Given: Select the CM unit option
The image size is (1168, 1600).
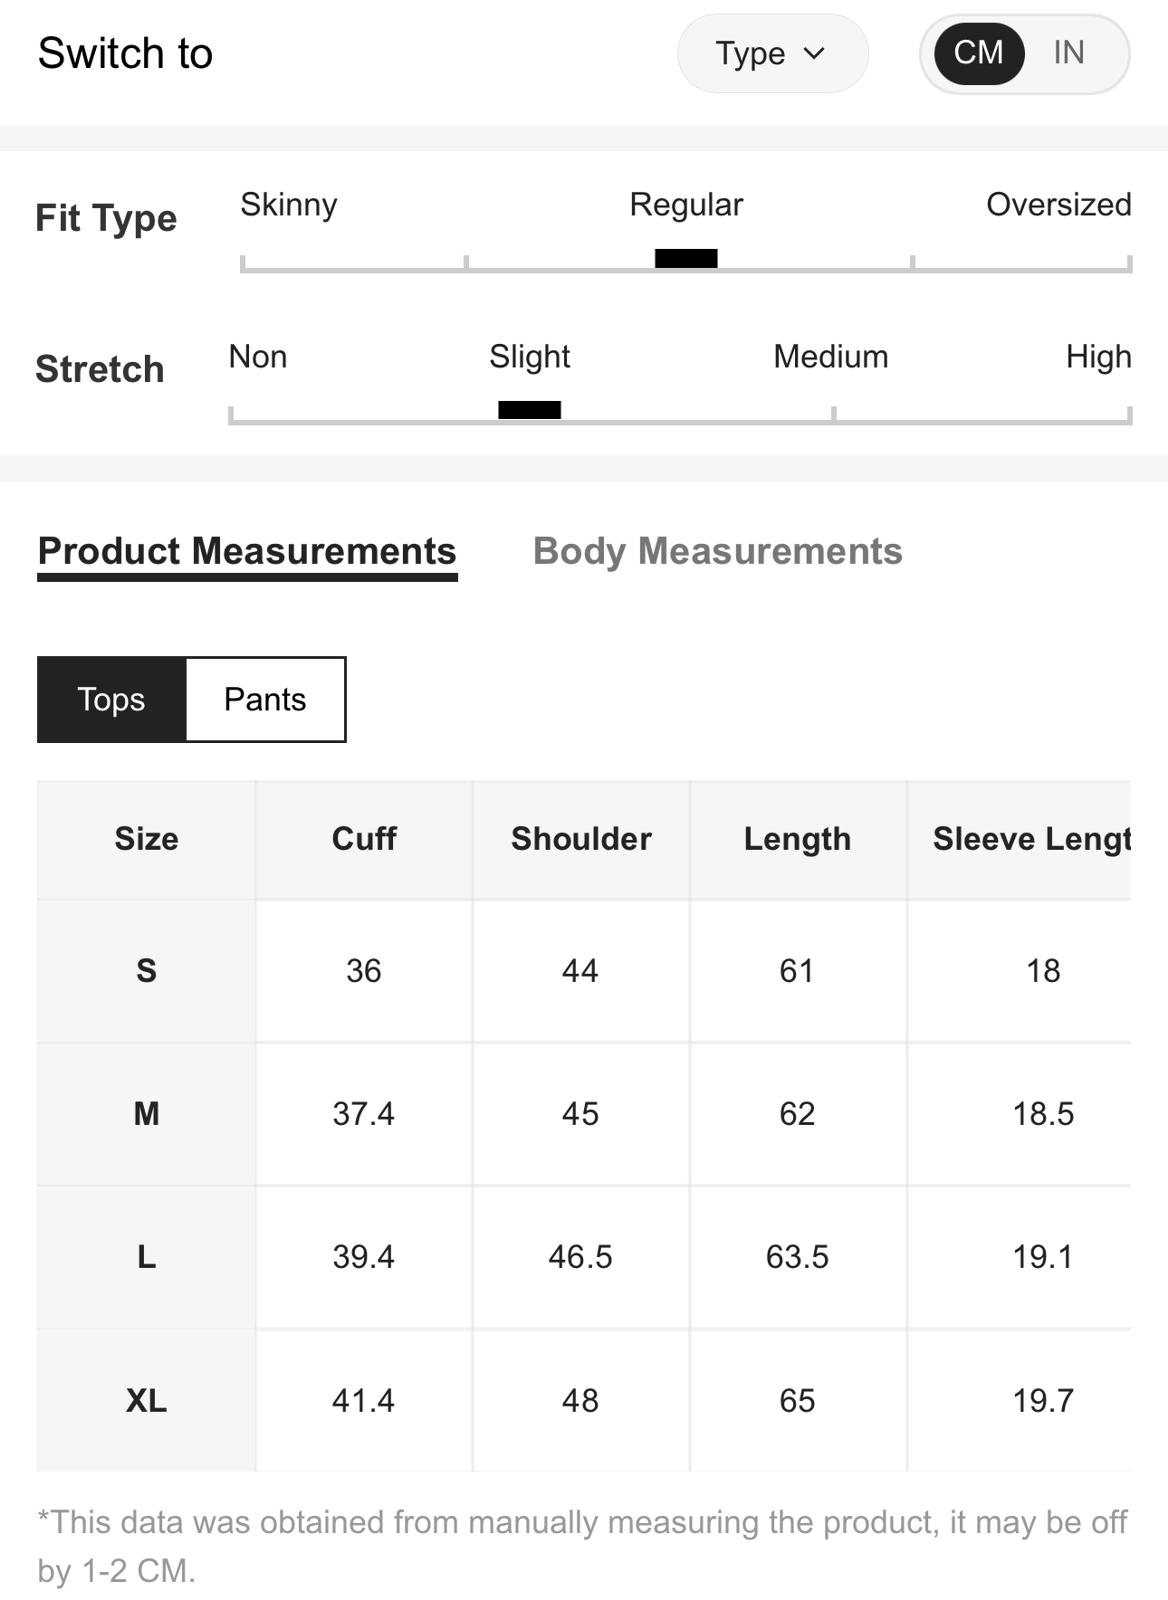Looking at the screenshot, I should pyautogui.click(x=978, y=52).
